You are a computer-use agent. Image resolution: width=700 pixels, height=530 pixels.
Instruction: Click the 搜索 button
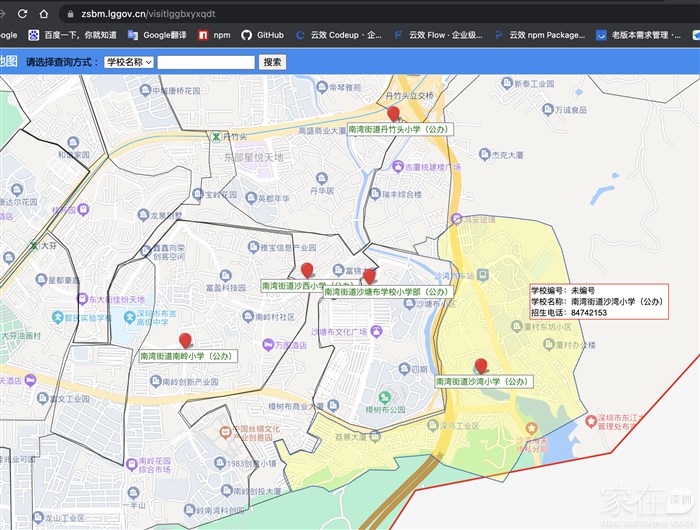[x=273, y=62]
